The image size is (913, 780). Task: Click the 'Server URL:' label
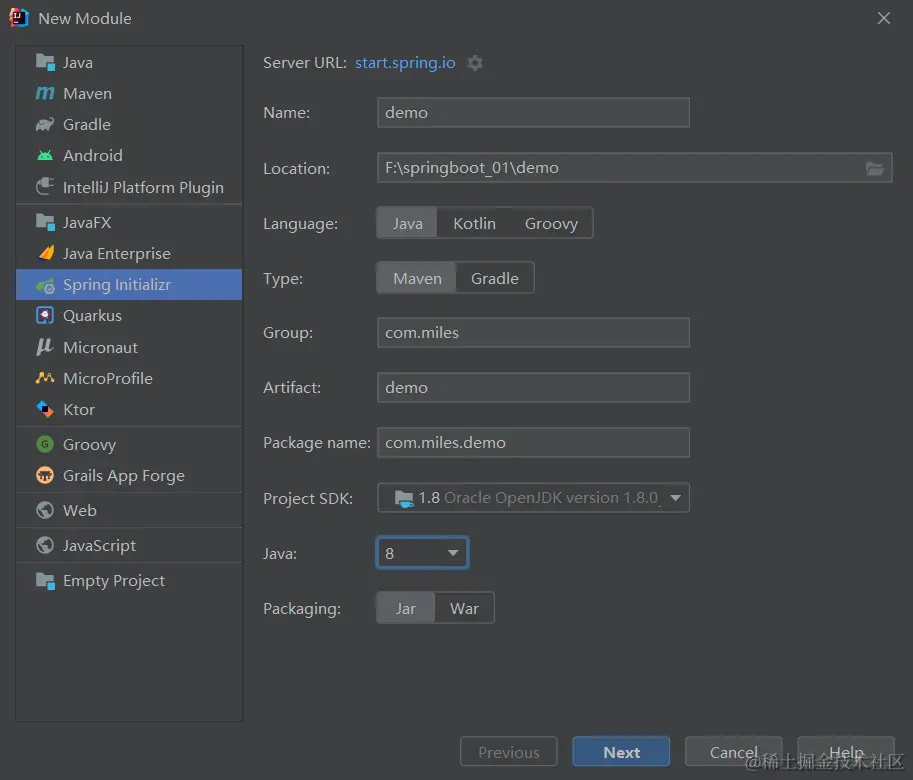305,62
